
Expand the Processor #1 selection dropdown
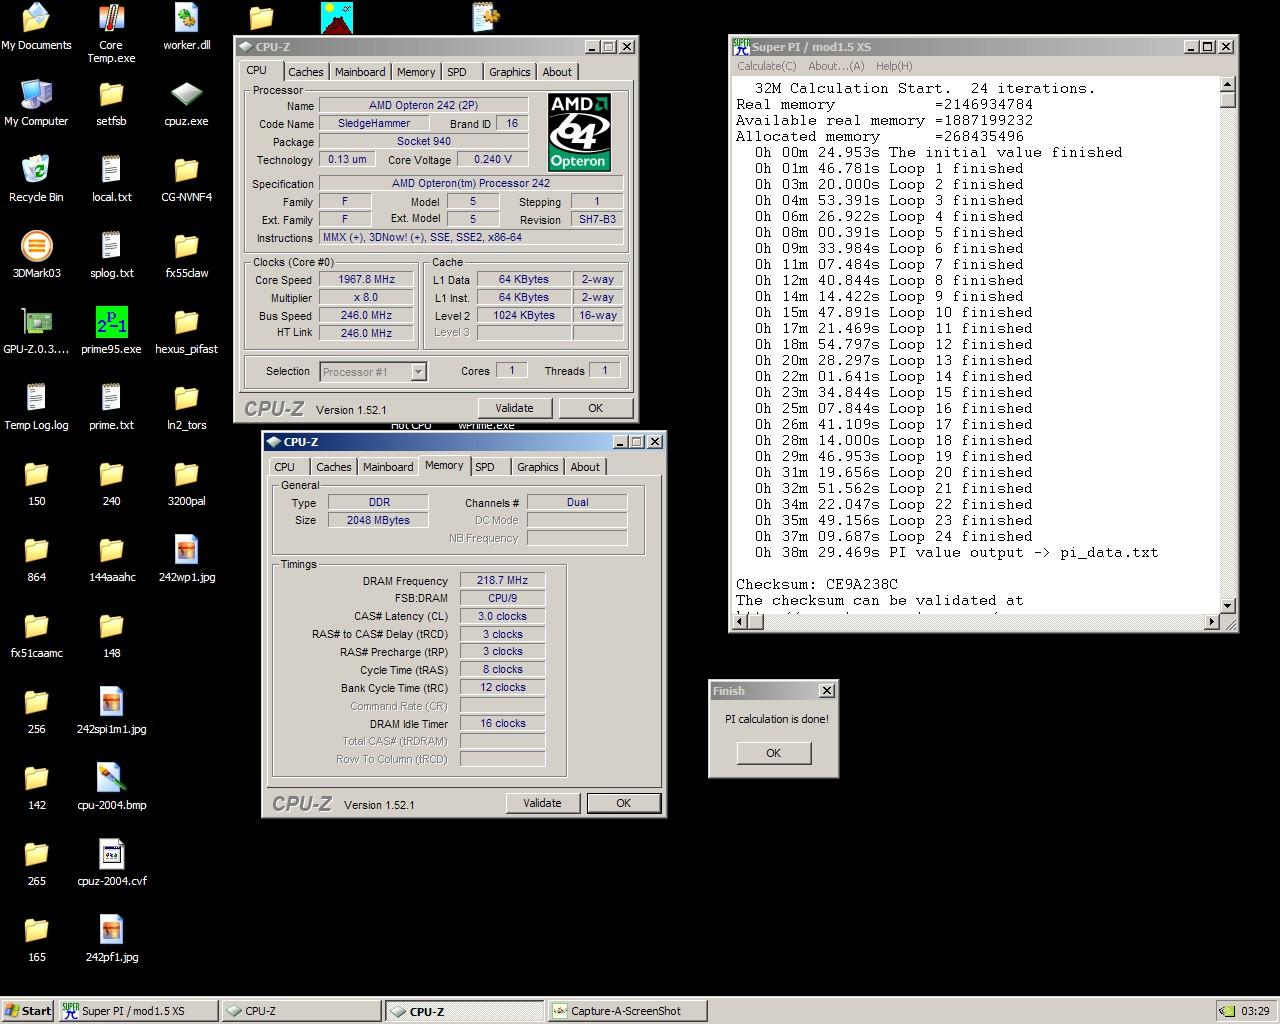pos(418,372)
